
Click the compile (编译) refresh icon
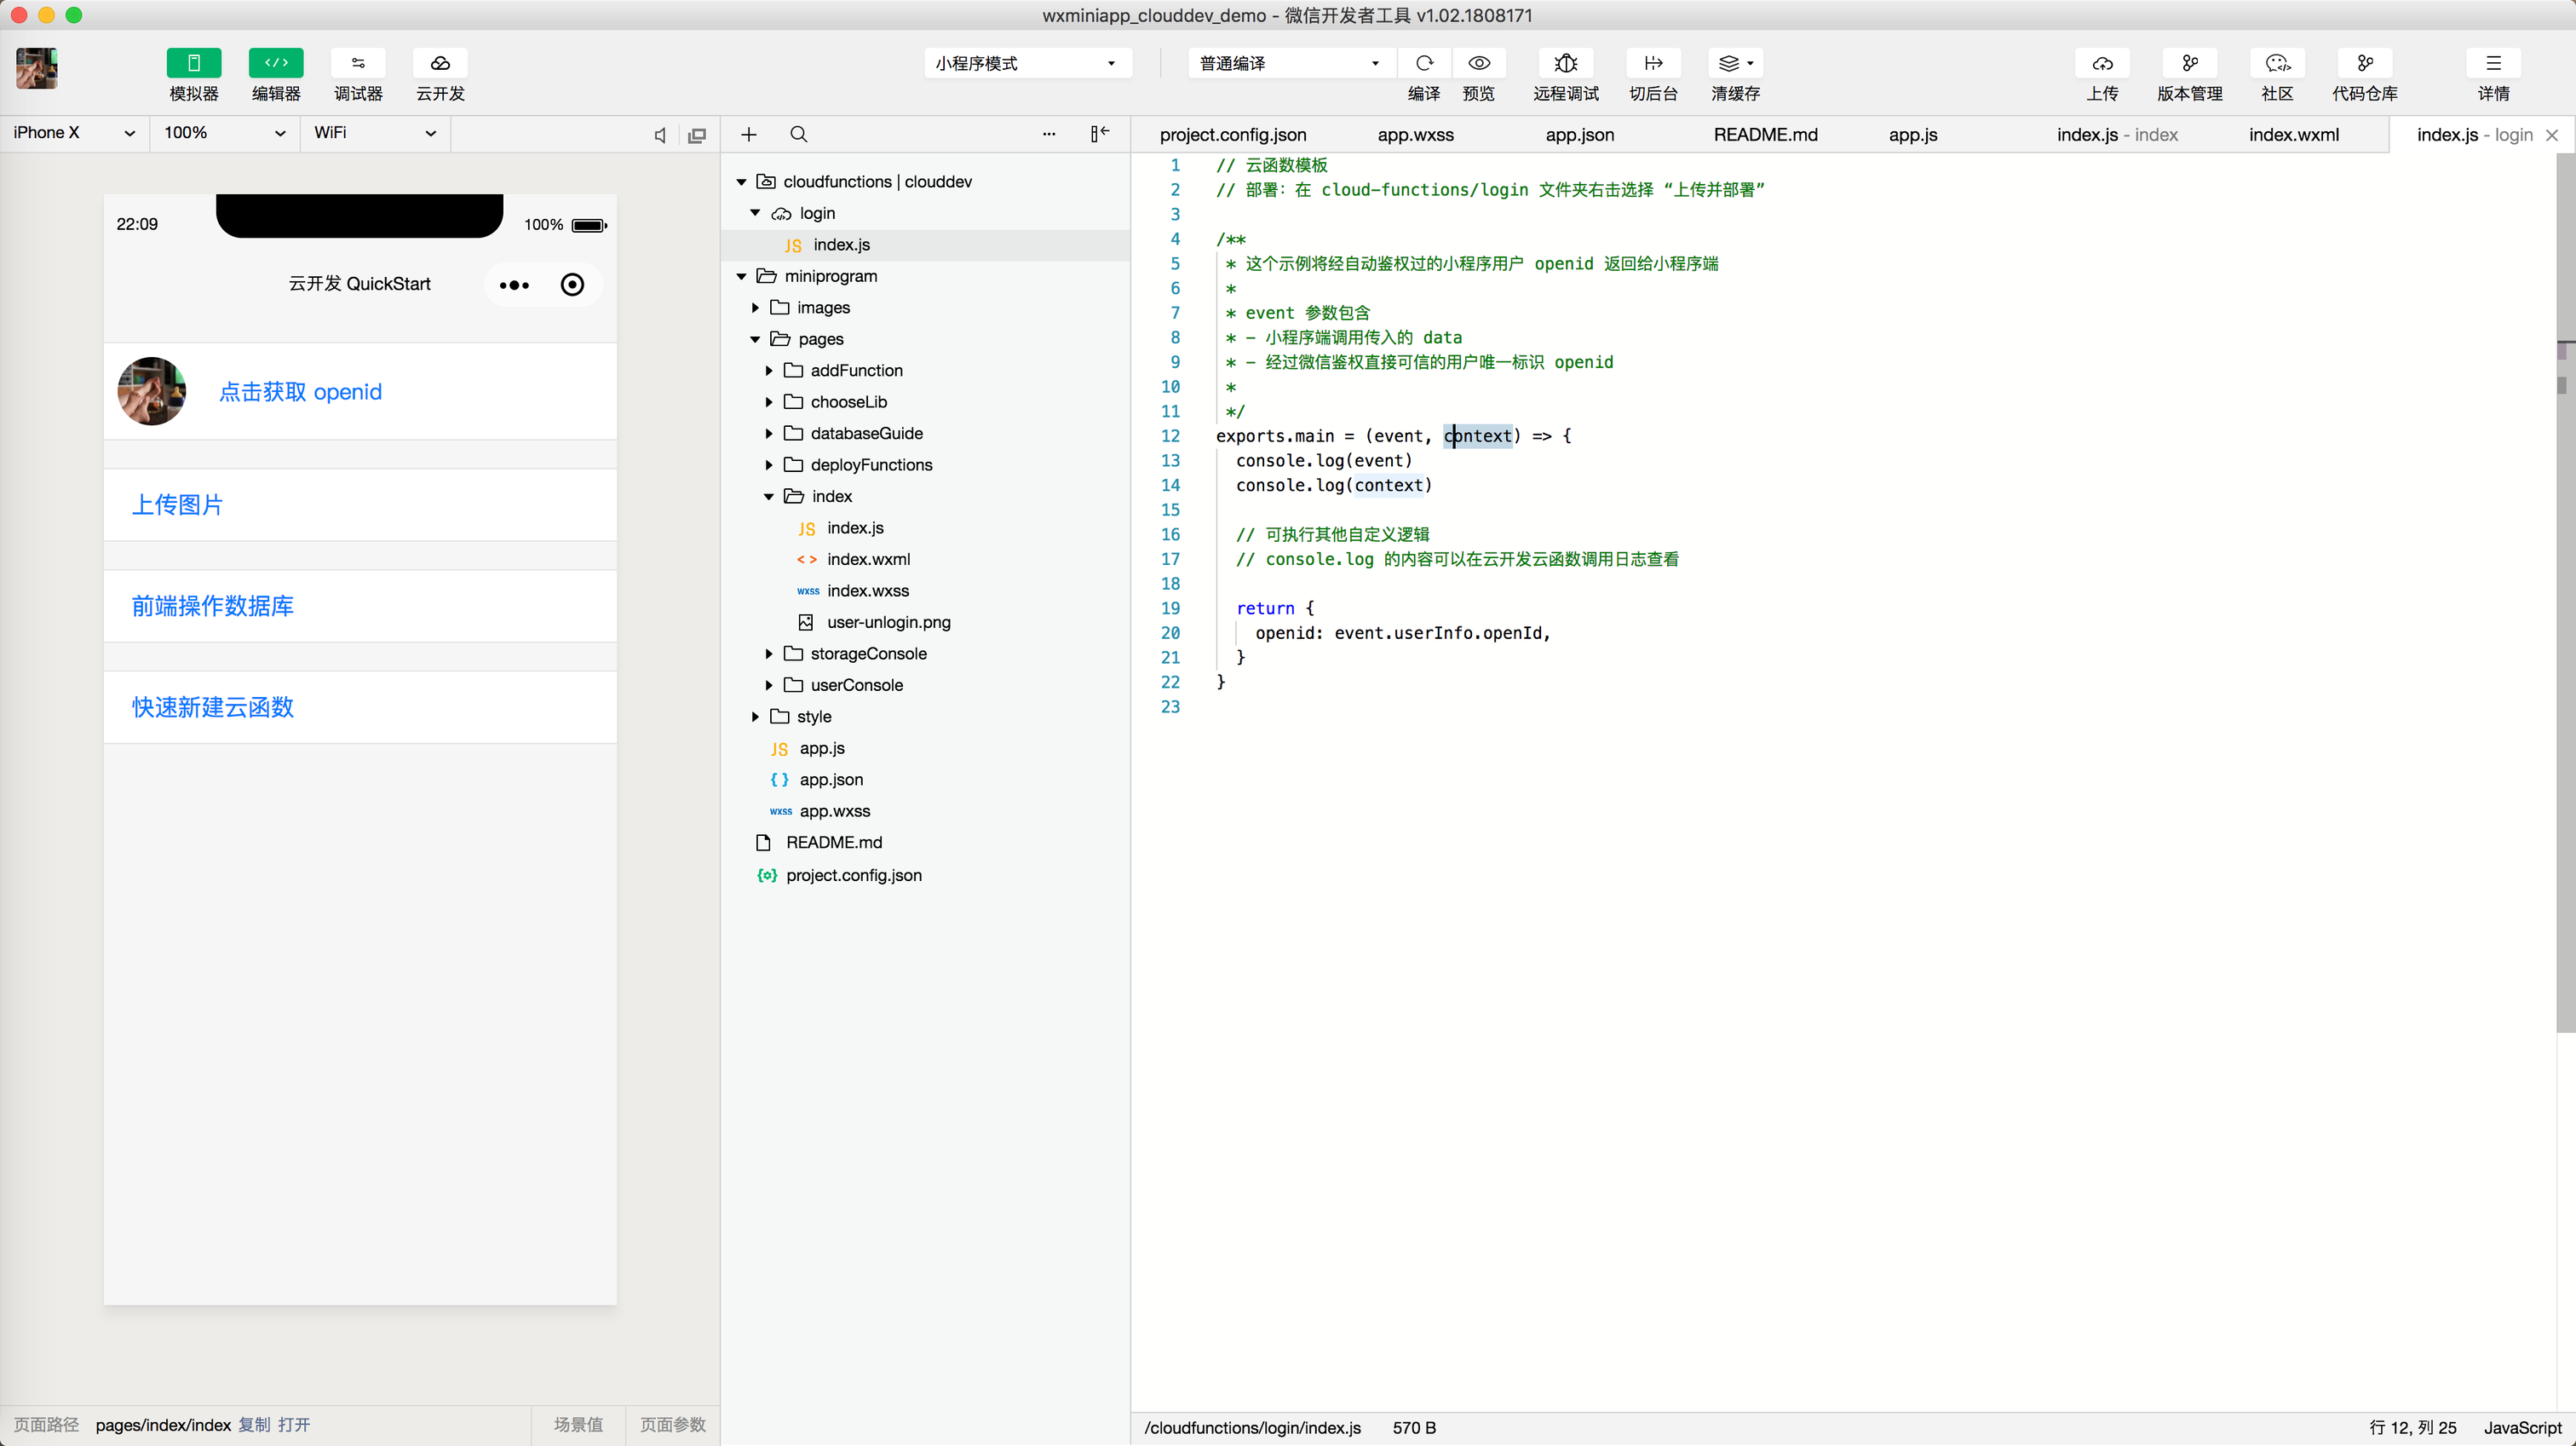point(1424,63)
